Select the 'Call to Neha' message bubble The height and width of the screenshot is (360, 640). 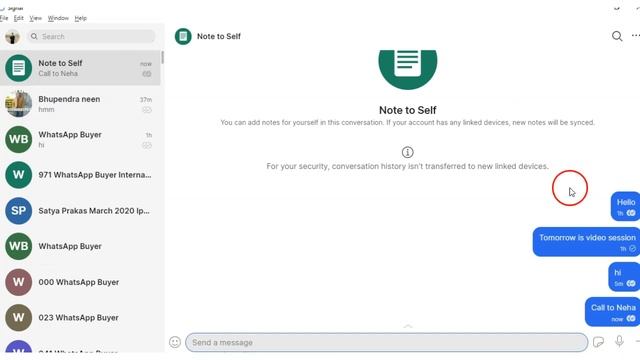[612, 312]
